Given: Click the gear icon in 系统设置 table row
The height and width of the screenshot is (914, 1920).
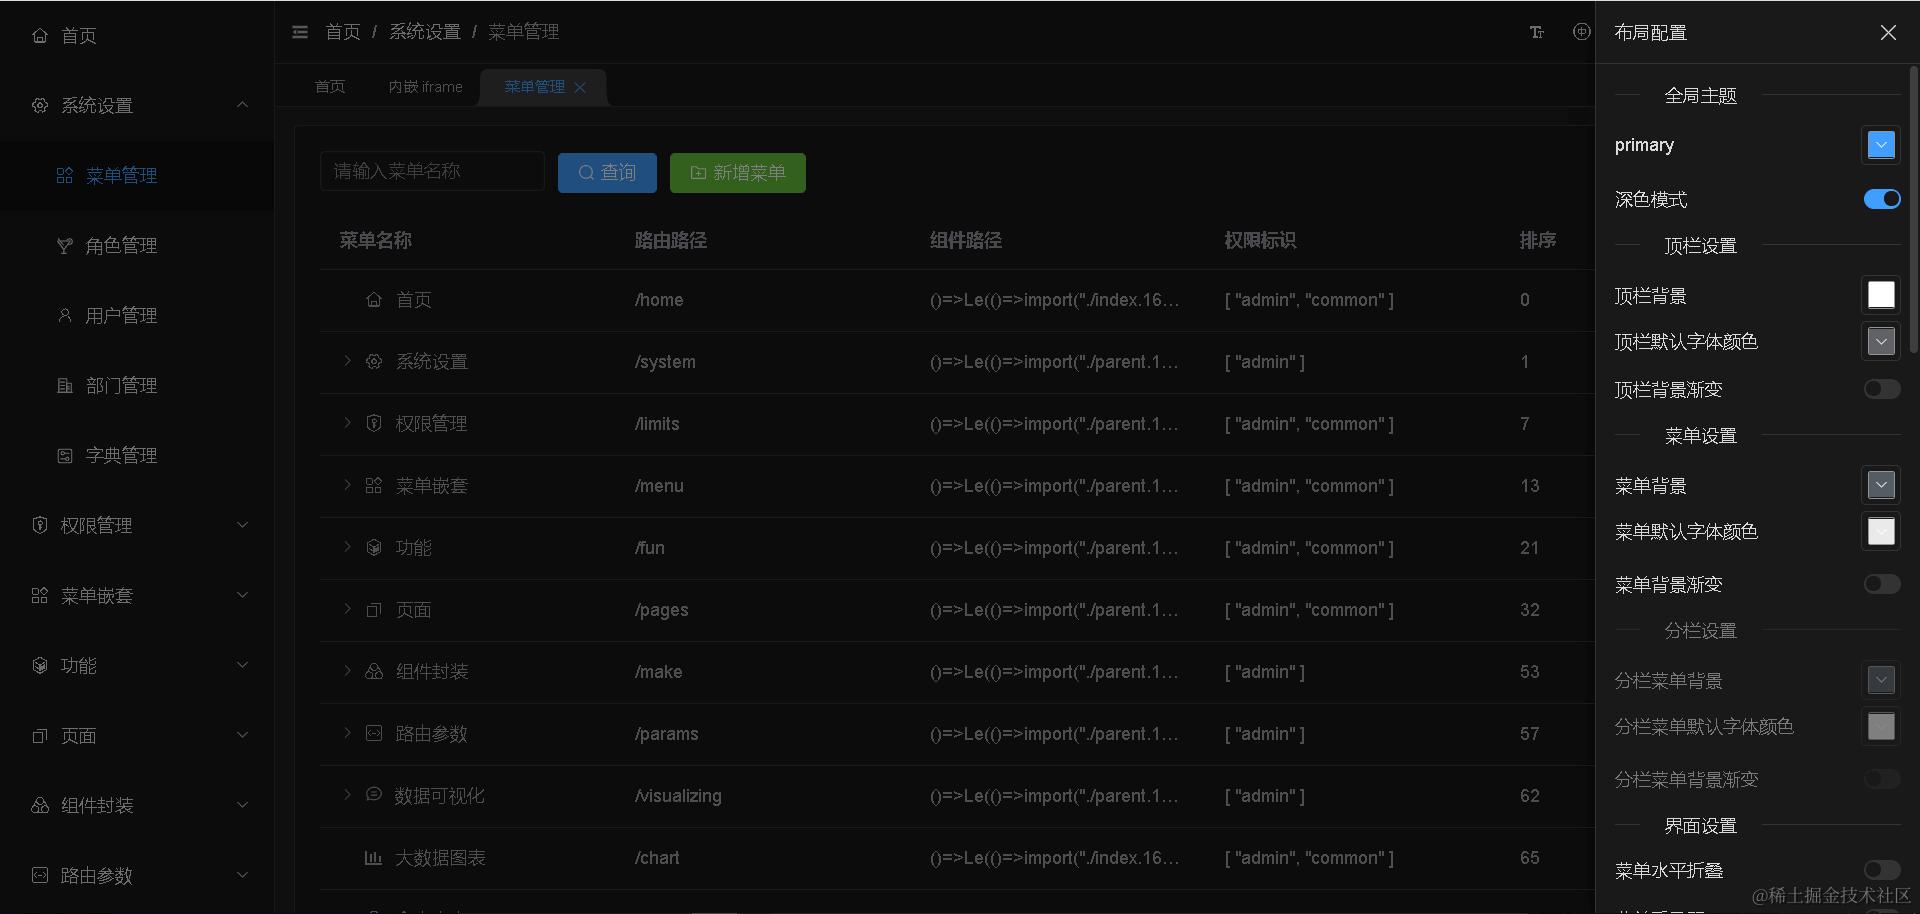Looking at the screenshot, I should [x=374, y=362].
